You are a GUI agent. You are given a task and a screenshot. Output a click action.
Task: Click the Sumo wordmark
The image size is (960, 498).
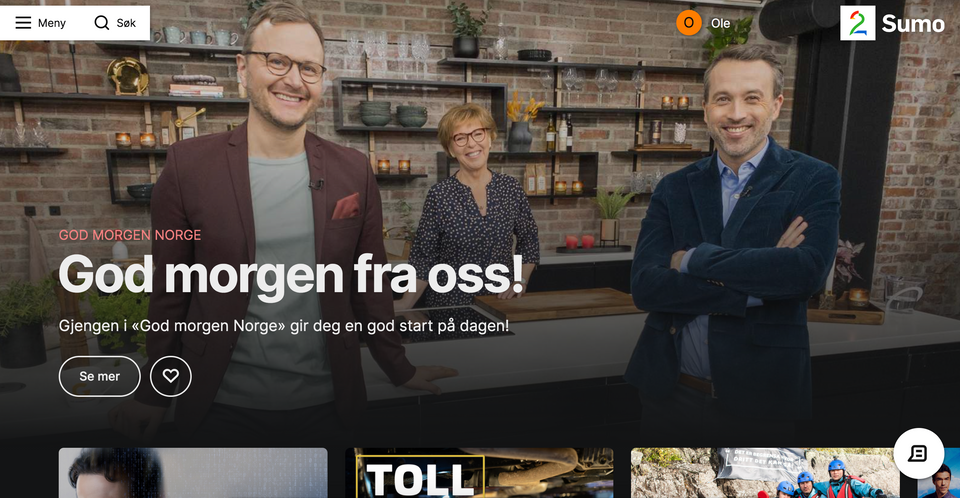[x=913, y=24]
